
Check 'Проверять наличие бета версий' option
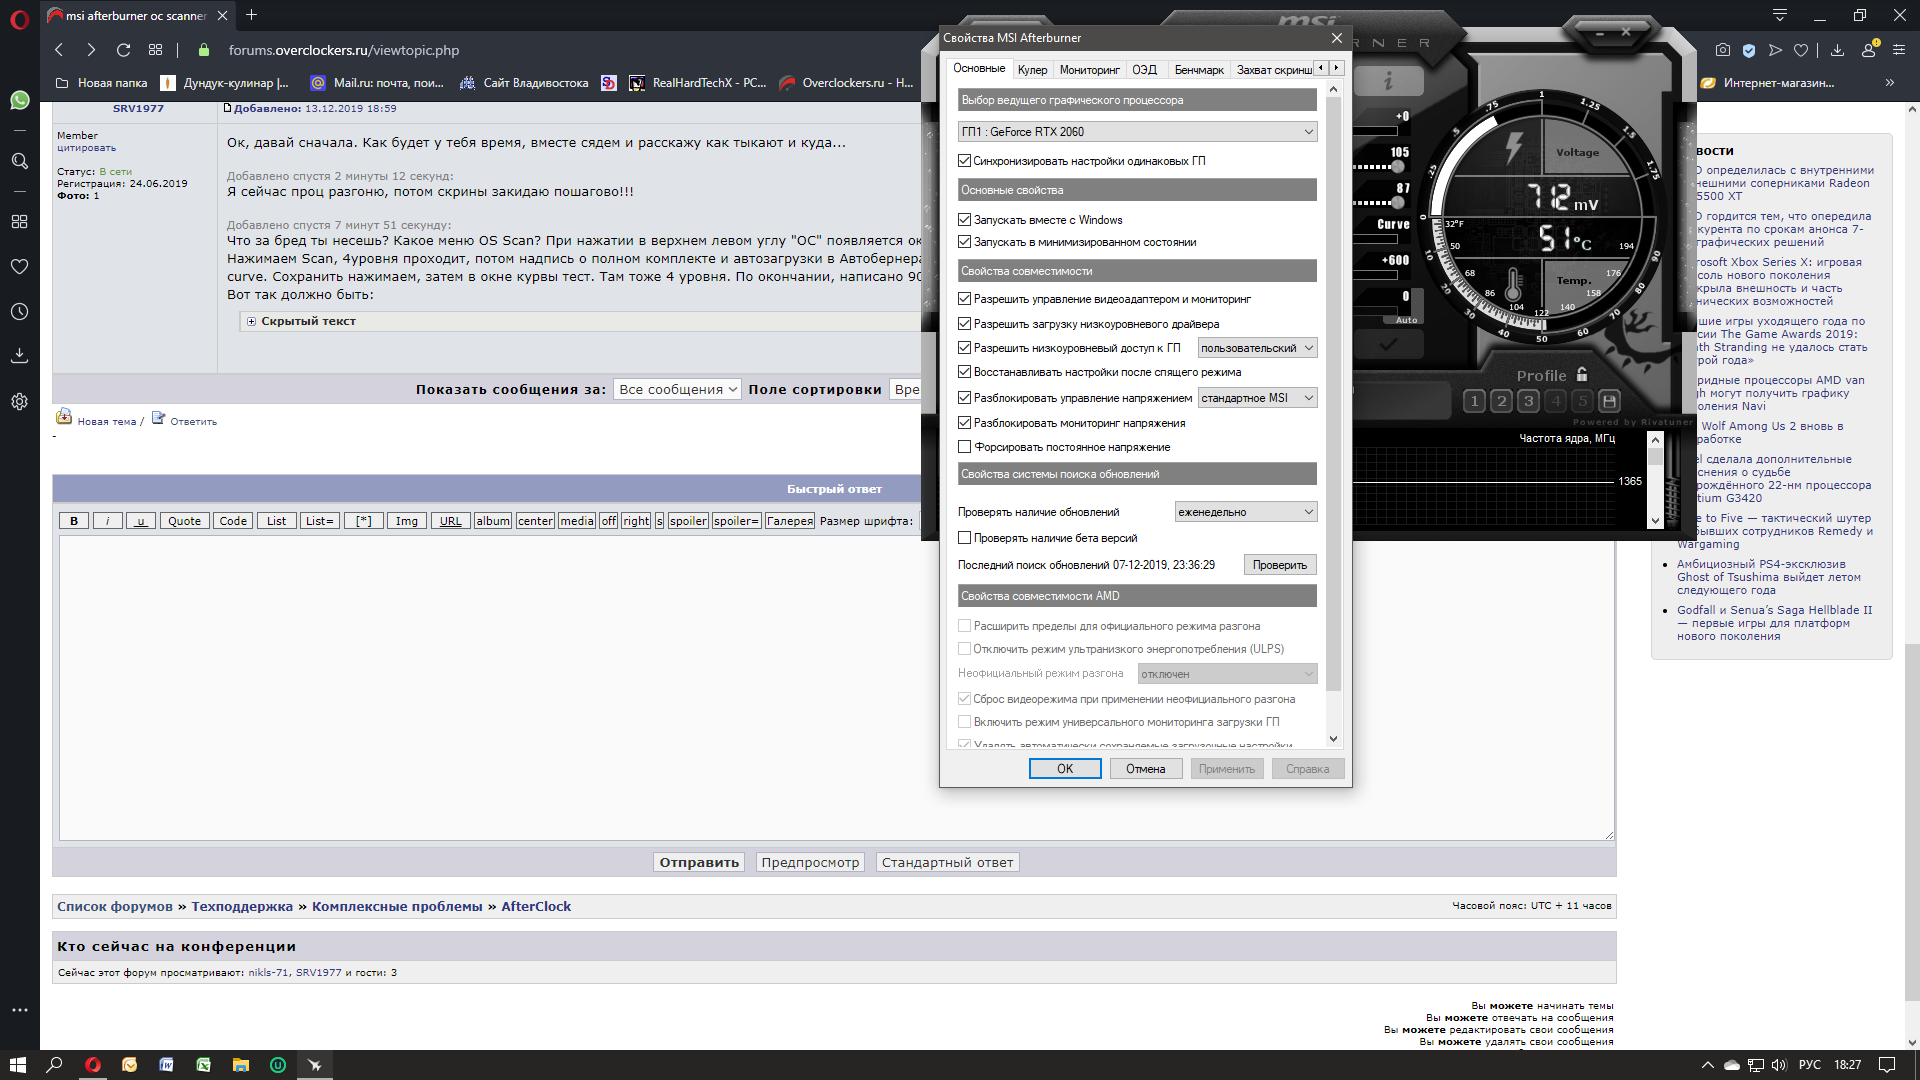point(964,538)
